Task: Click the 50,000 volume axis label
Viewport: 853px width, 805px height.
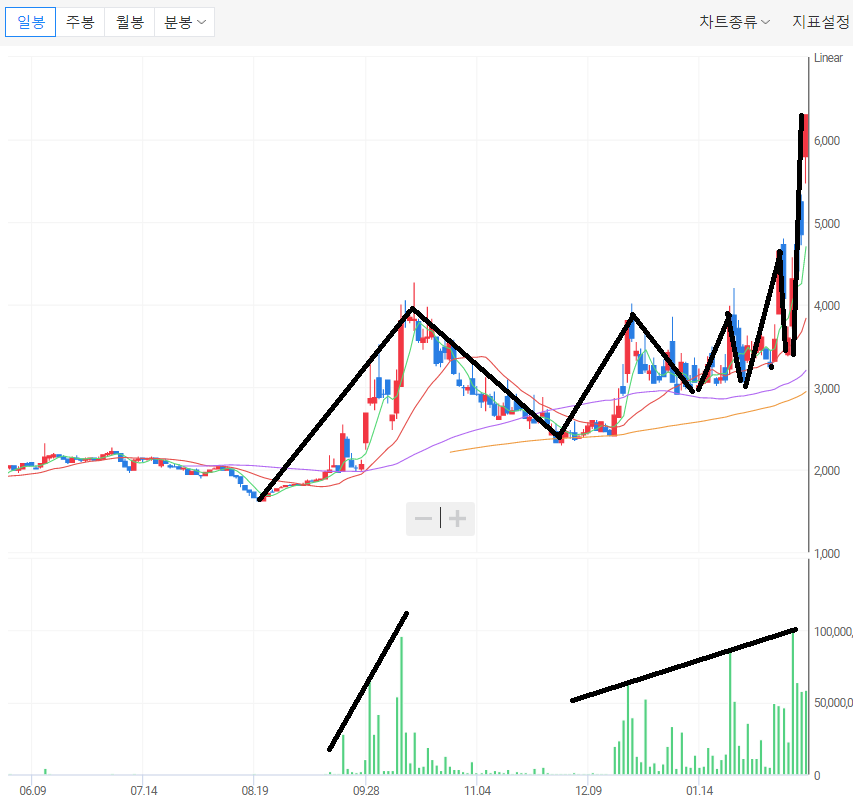Action: 833,703
